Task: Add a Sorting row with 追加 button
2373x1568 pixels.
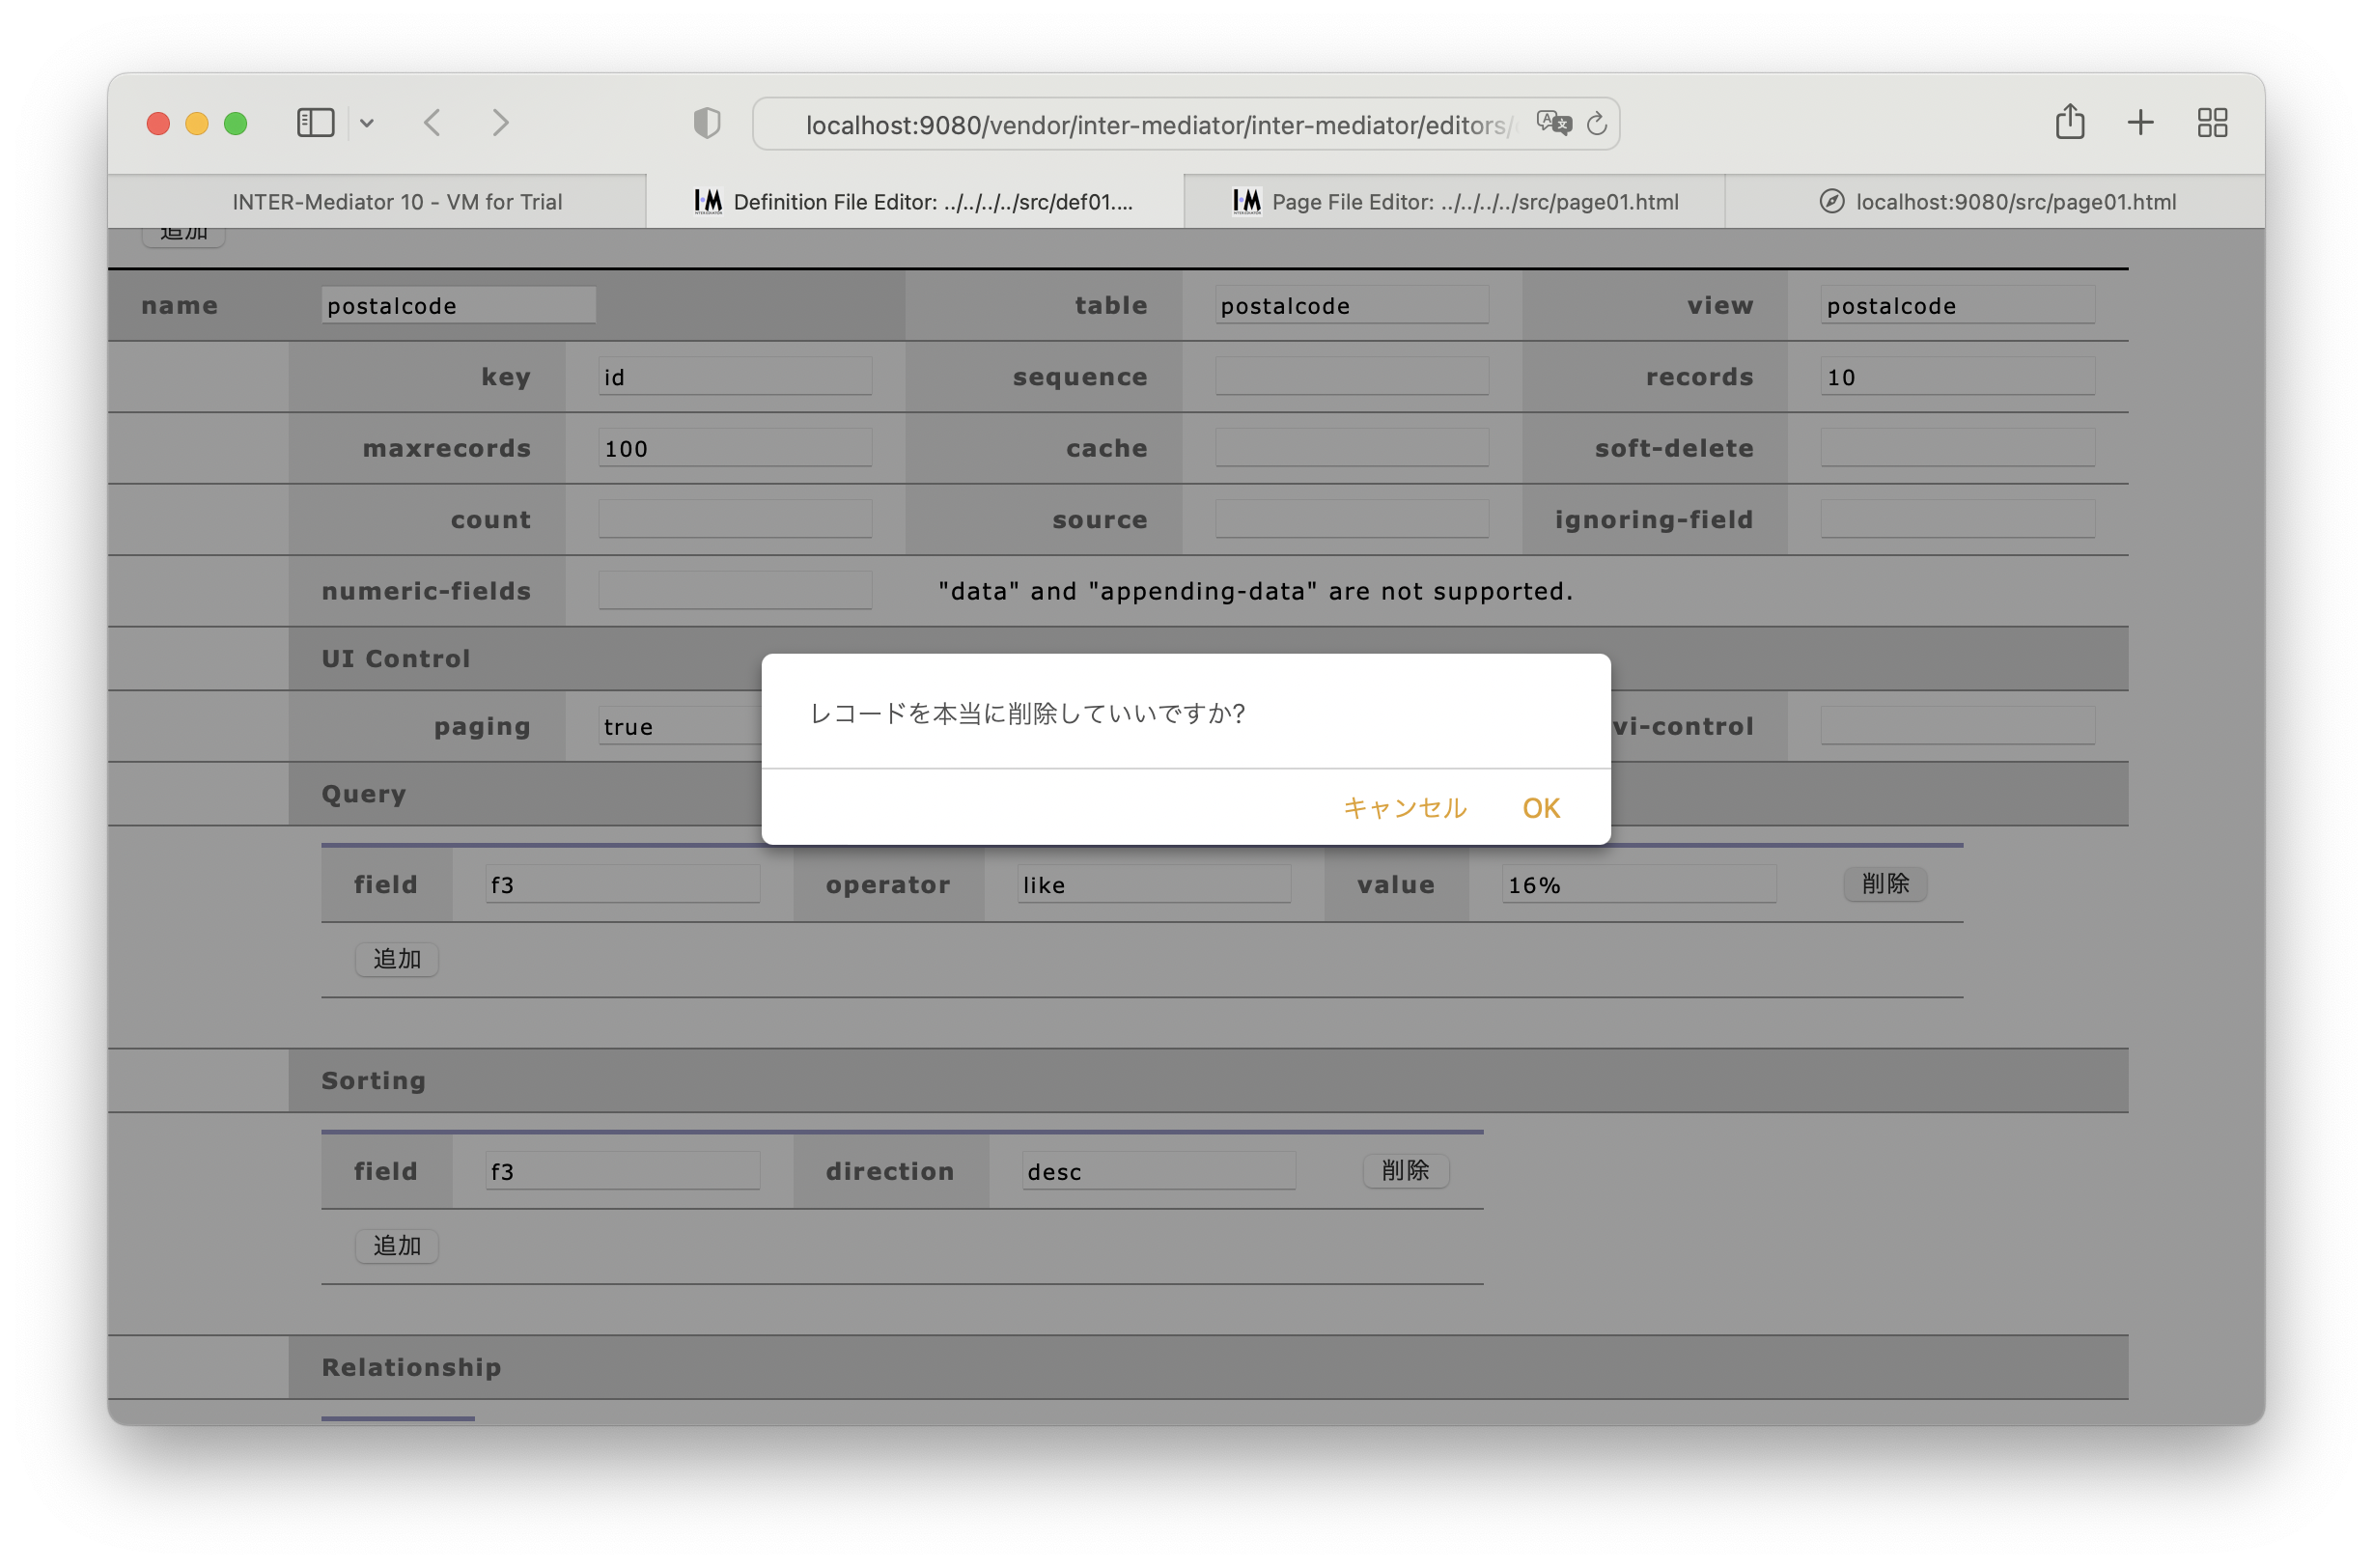Action: click(x=397, y=1246)
